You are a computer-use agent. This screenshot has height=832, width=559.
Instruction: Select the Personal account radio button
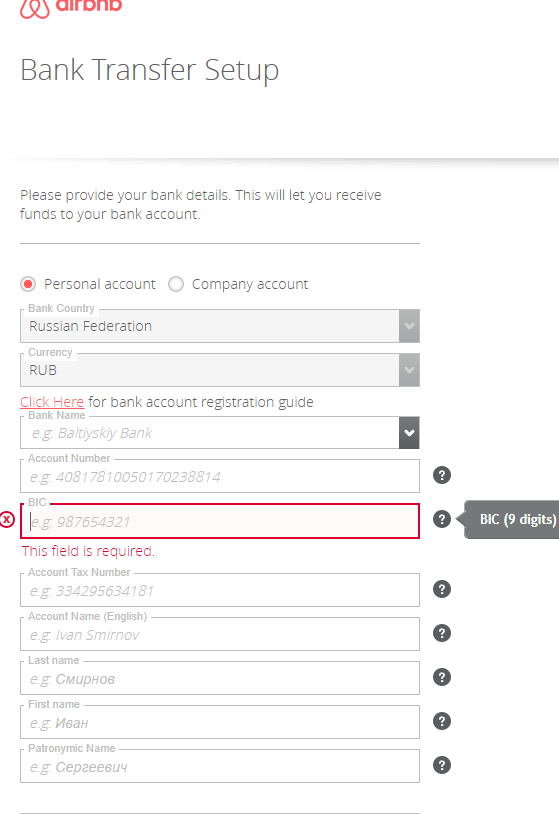(x=28, y=284)
